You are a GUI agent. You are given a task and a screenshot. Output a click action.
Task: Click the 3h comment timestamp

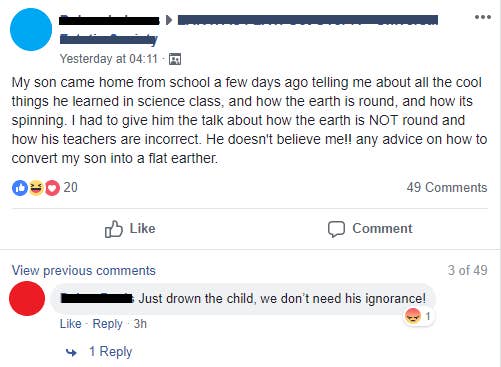pyautogui.click(x=140, y=324)
